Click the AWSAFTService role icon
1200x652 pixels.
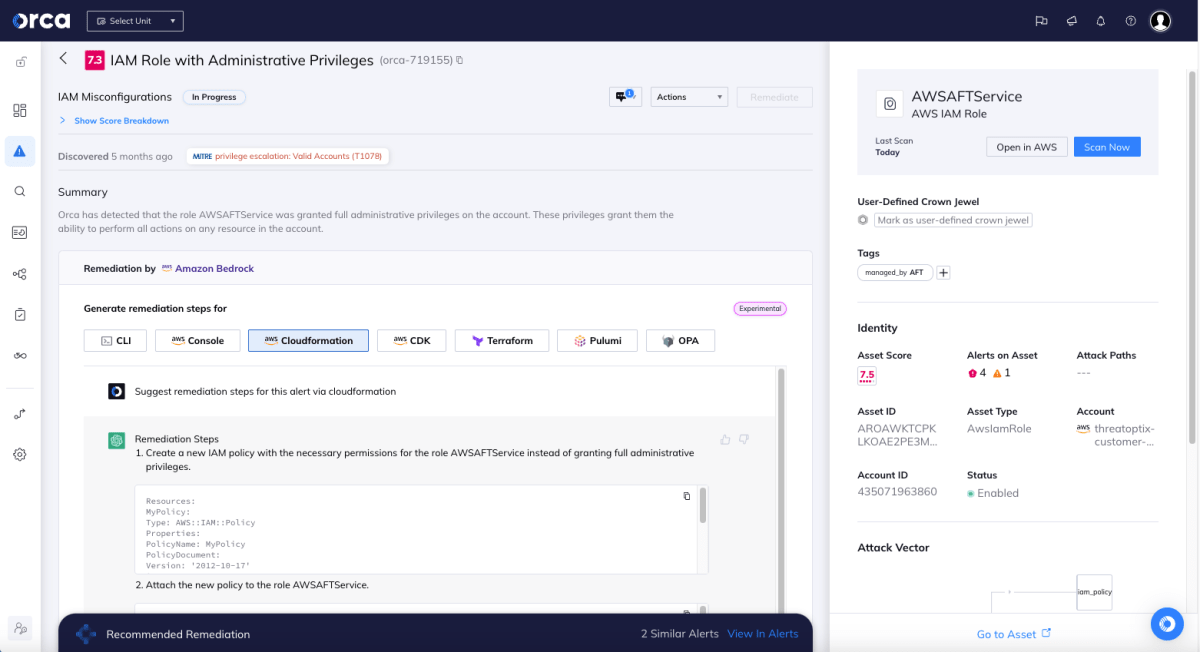[889, 104]
